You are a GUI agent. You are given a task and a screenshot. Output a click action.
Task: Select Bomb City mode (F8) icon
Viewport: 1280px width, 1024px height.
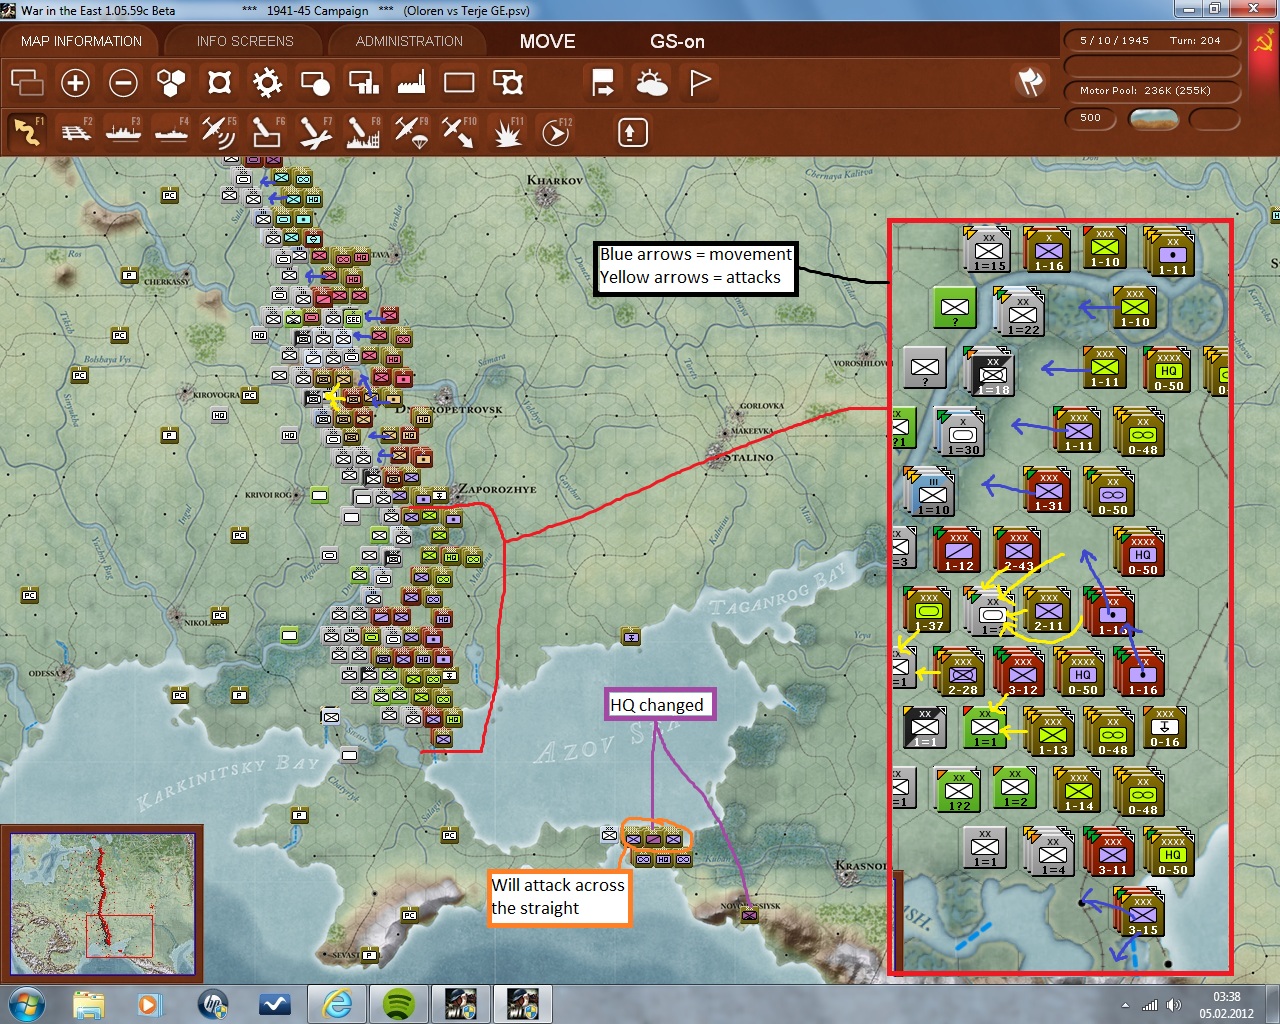click(363, 132)
